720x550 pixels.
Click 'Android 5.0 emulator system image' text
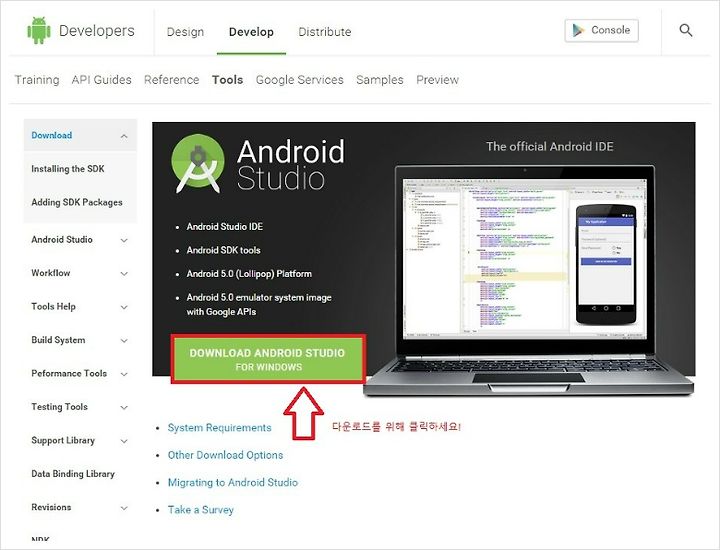pos(259,297)
